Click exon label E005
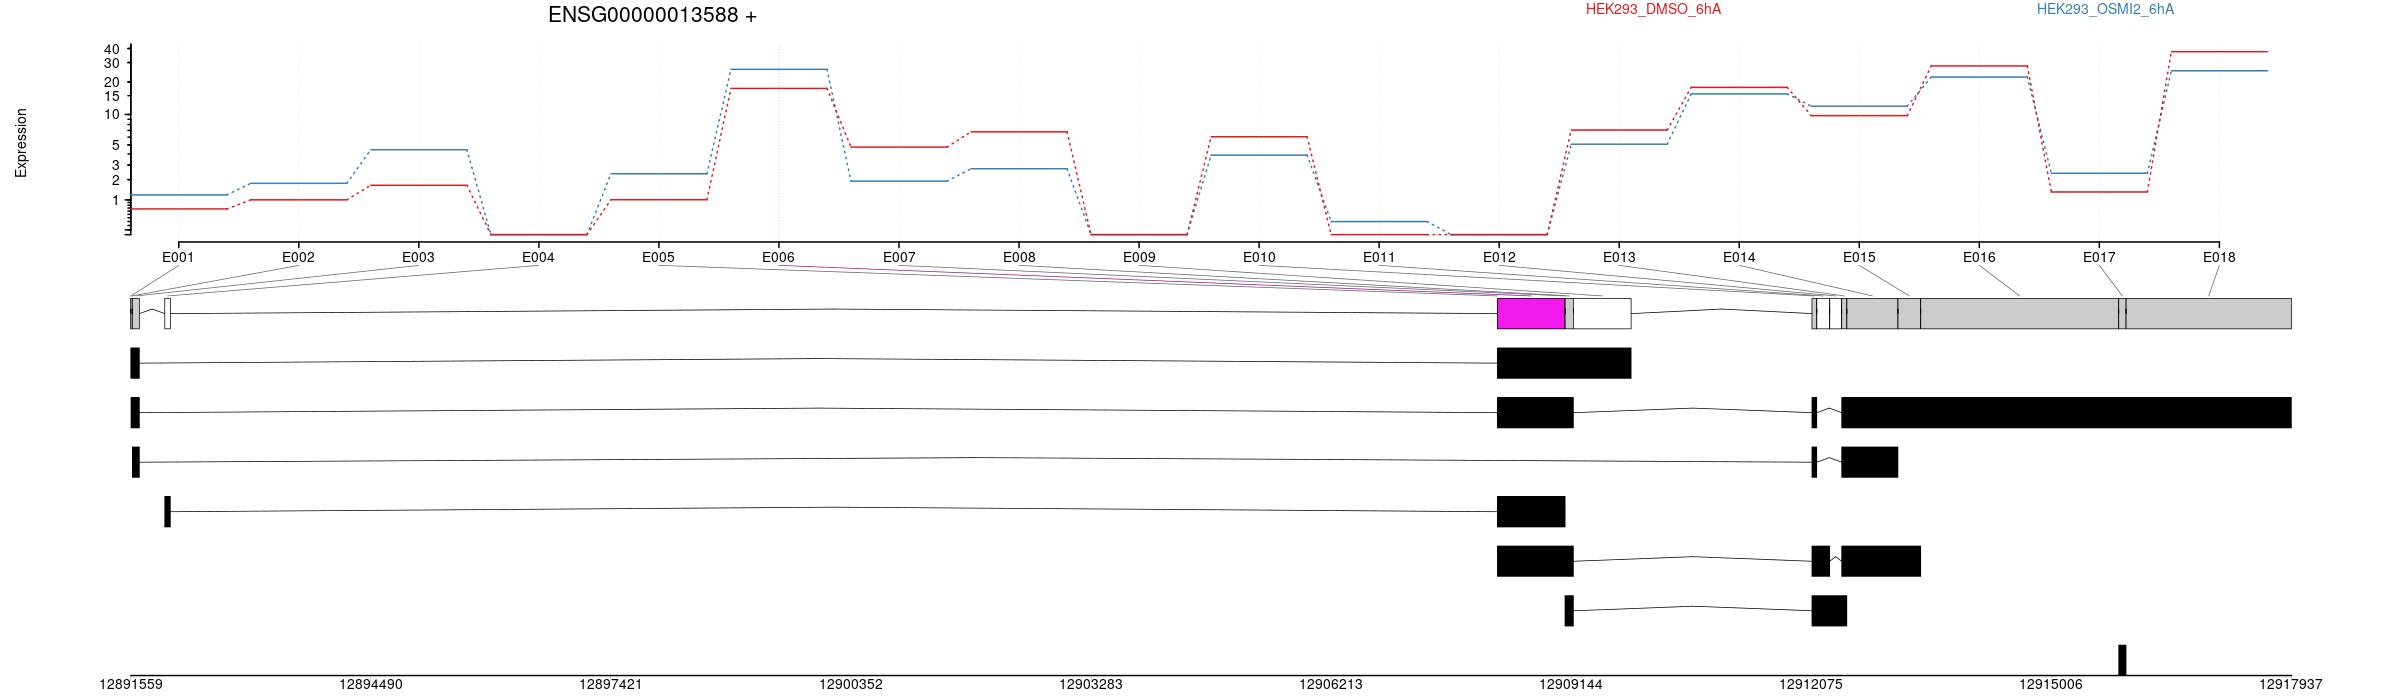 (x=658, y=257)
